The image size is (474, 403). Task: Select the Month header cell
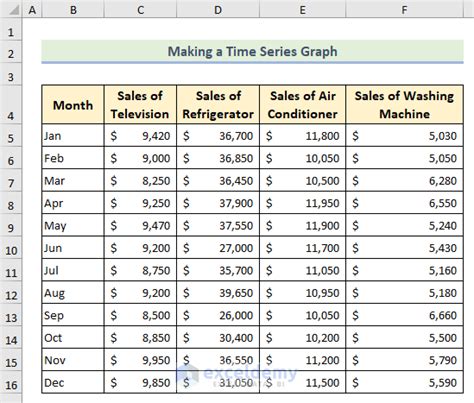point(73,105)
